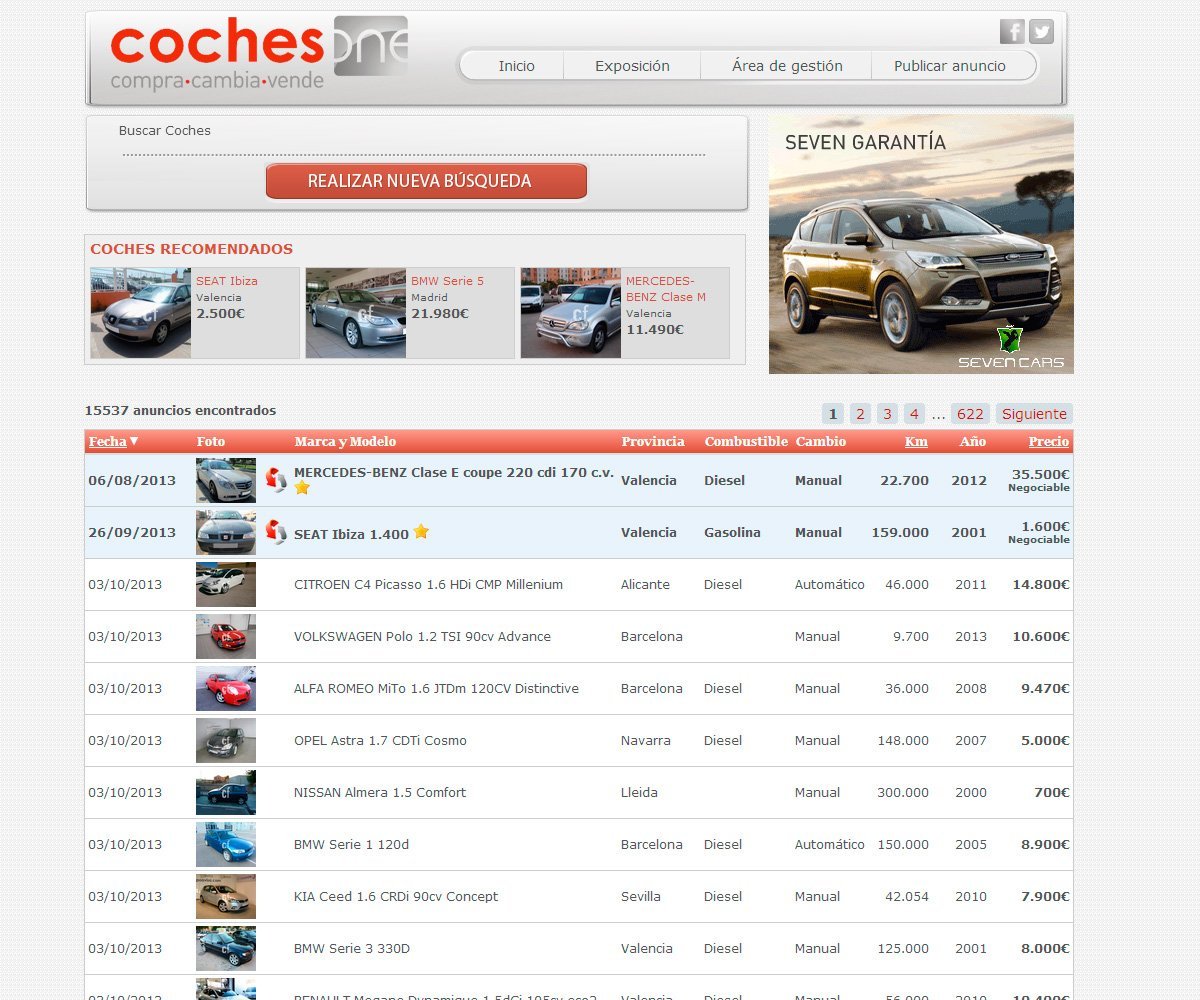The width and height of the screenshot is (1200, 1000).
Task: Go to results page 3
Action: pos(887,414)
